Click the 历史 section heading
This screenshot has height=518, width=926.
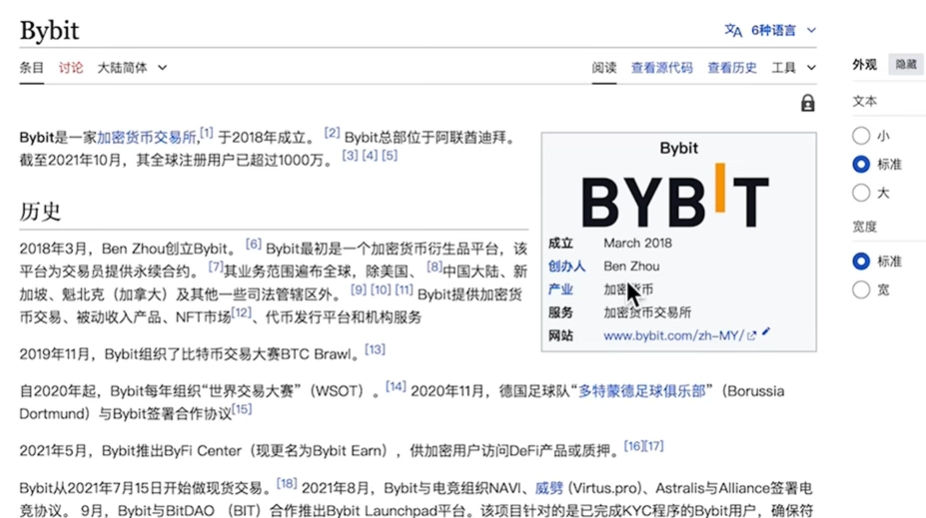[x=40, y=211]
